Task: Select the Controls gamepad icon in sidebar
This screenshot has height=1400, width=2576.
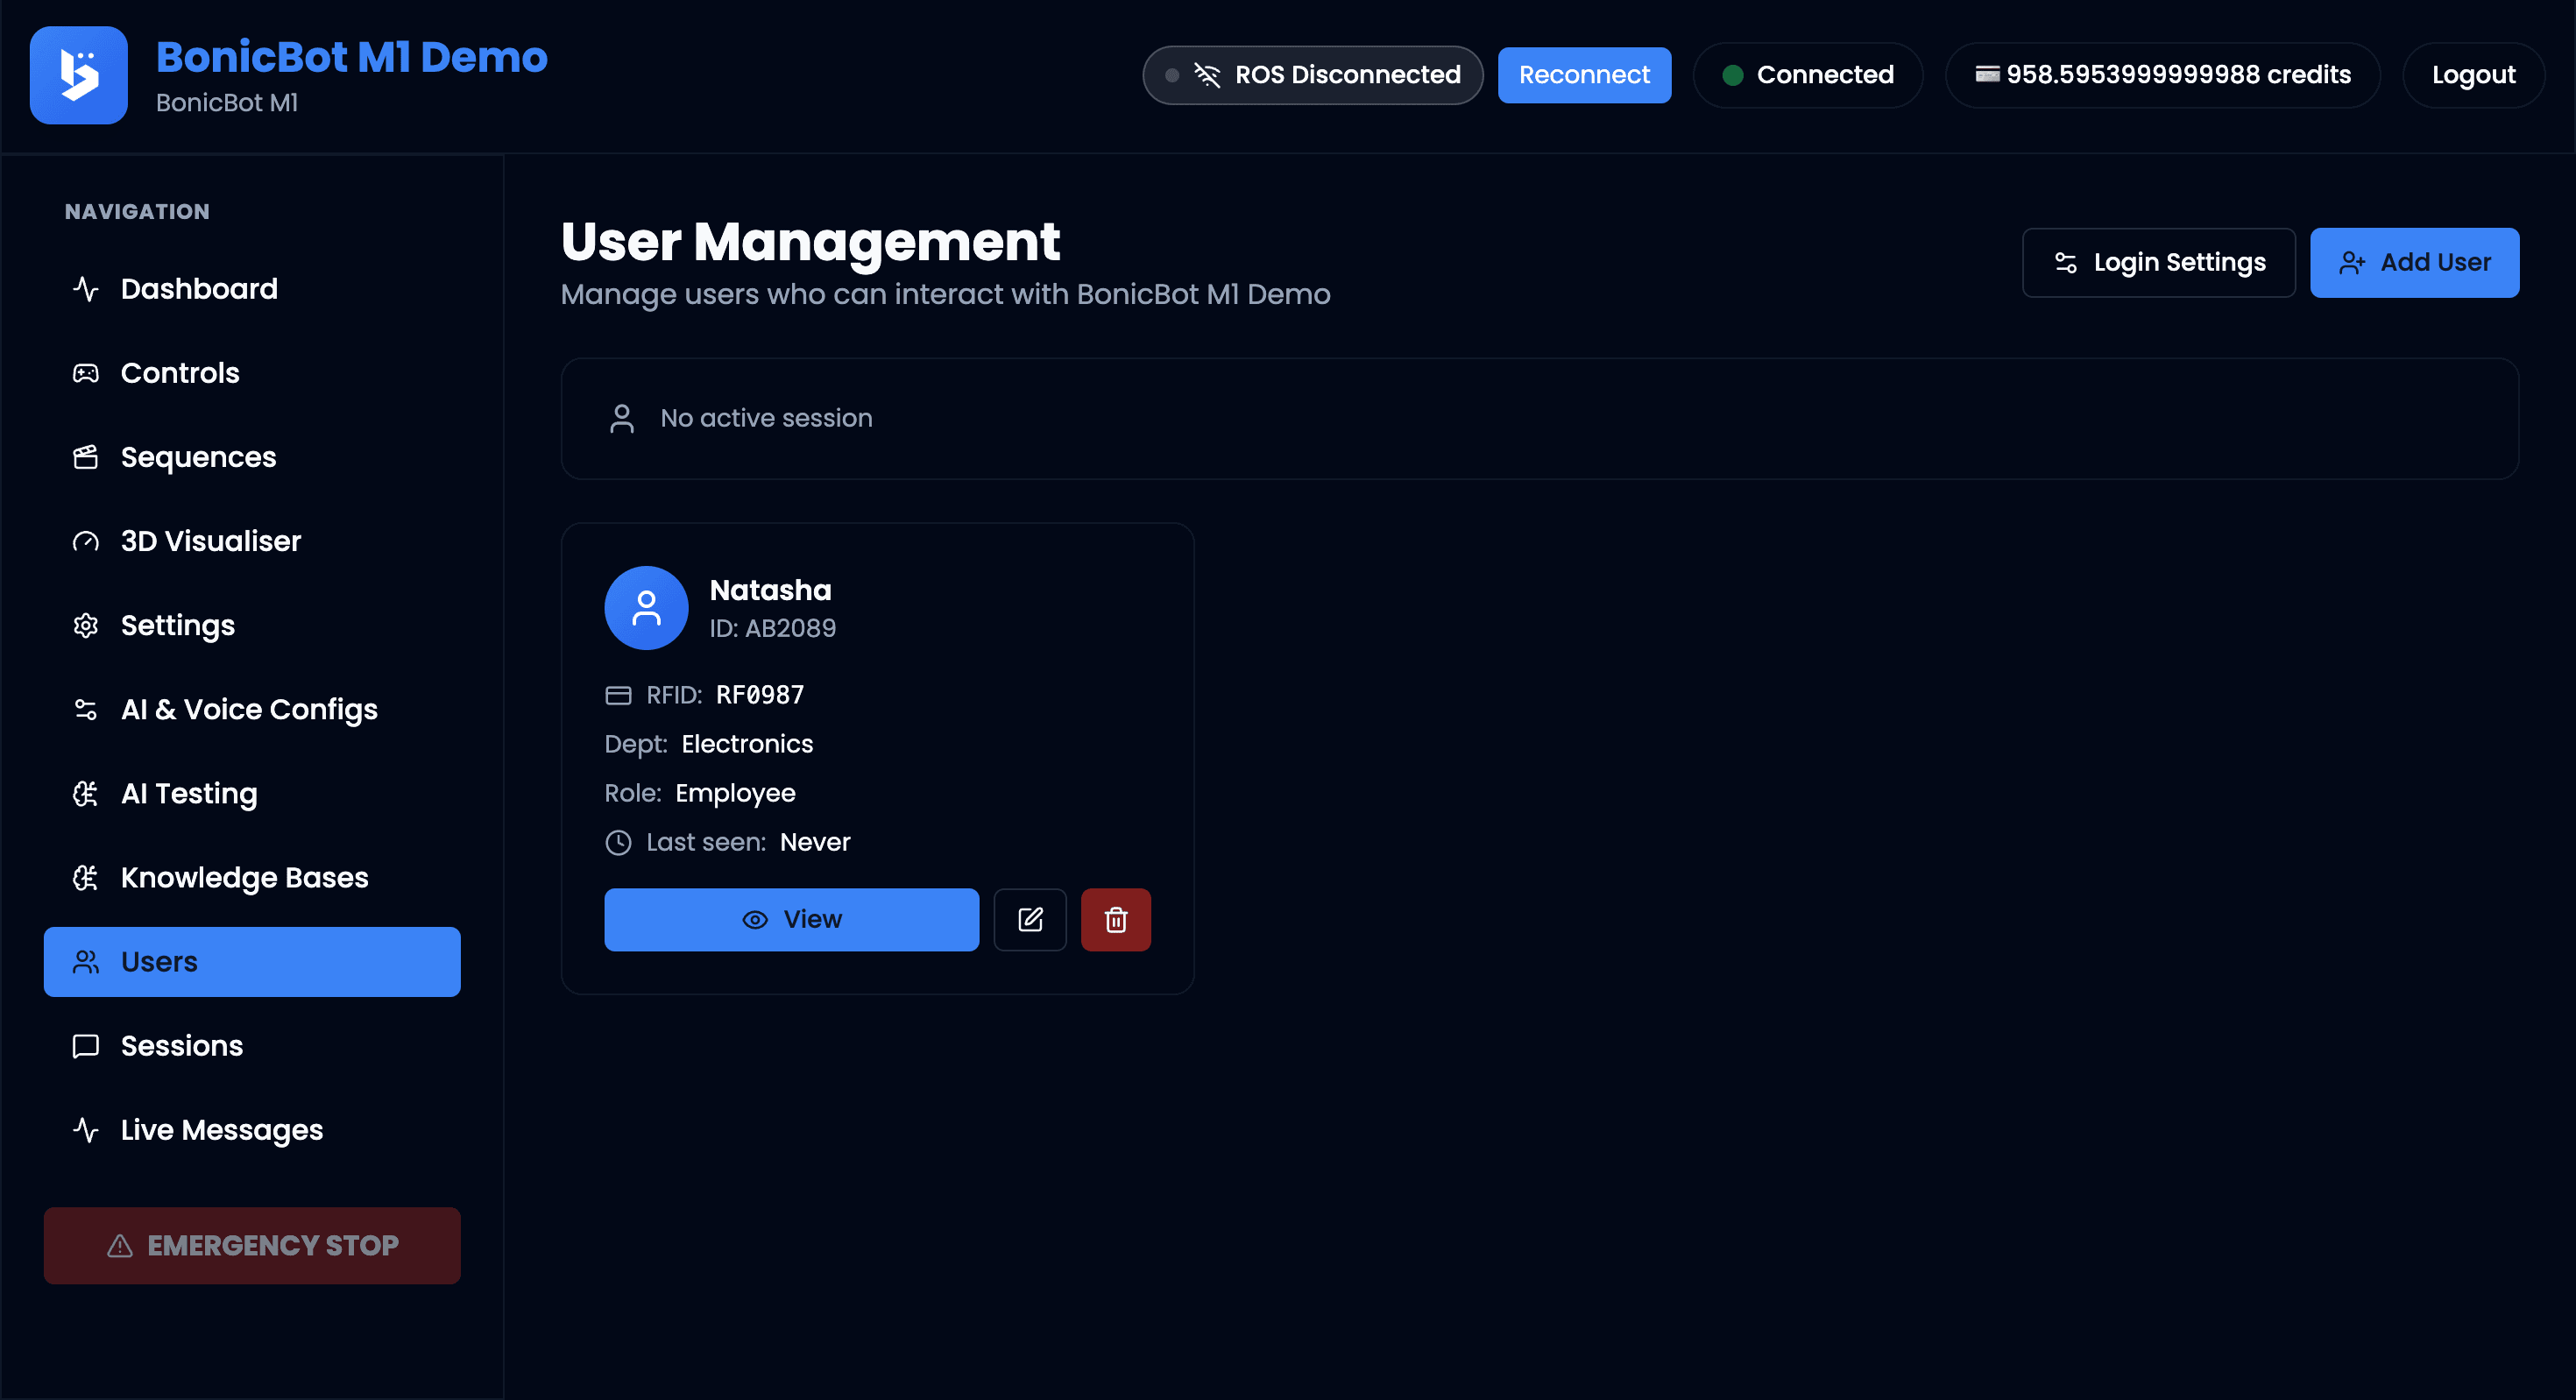Action: (x=85, y=372)
